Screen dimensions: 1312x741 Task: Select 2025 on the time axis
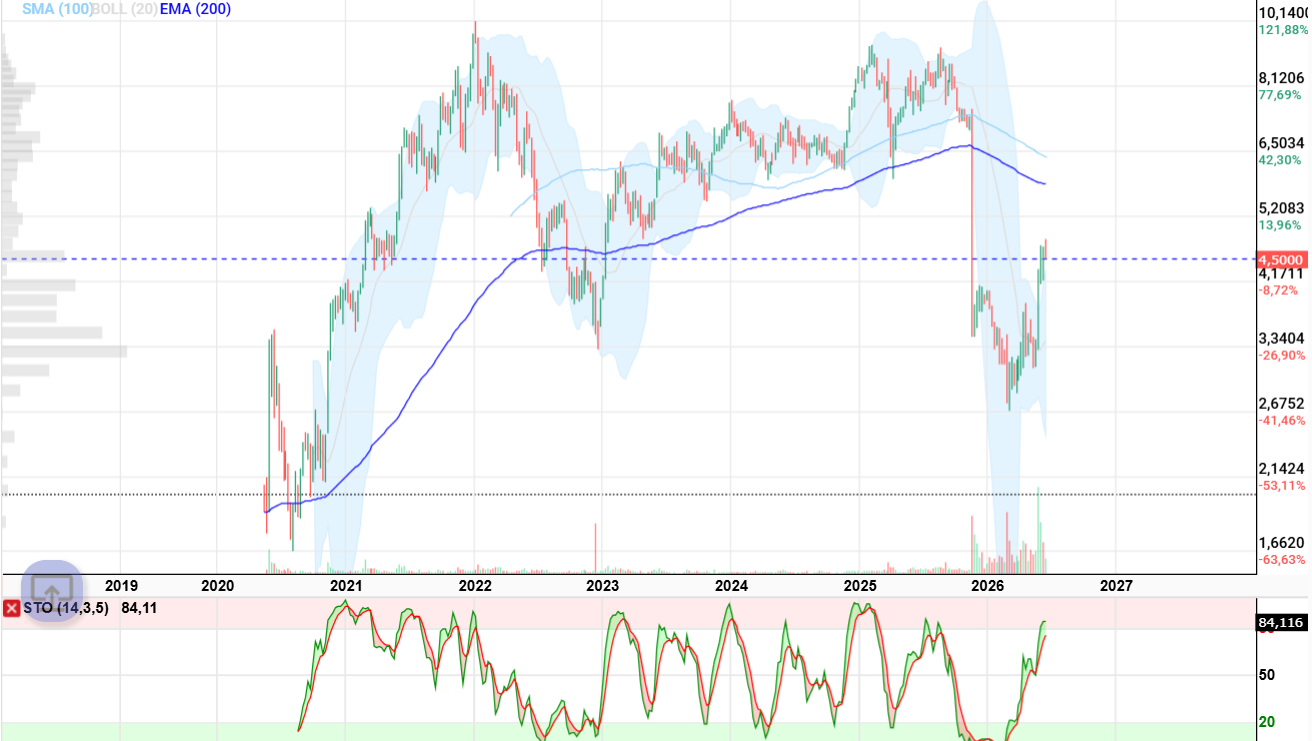tap(860, 585)
